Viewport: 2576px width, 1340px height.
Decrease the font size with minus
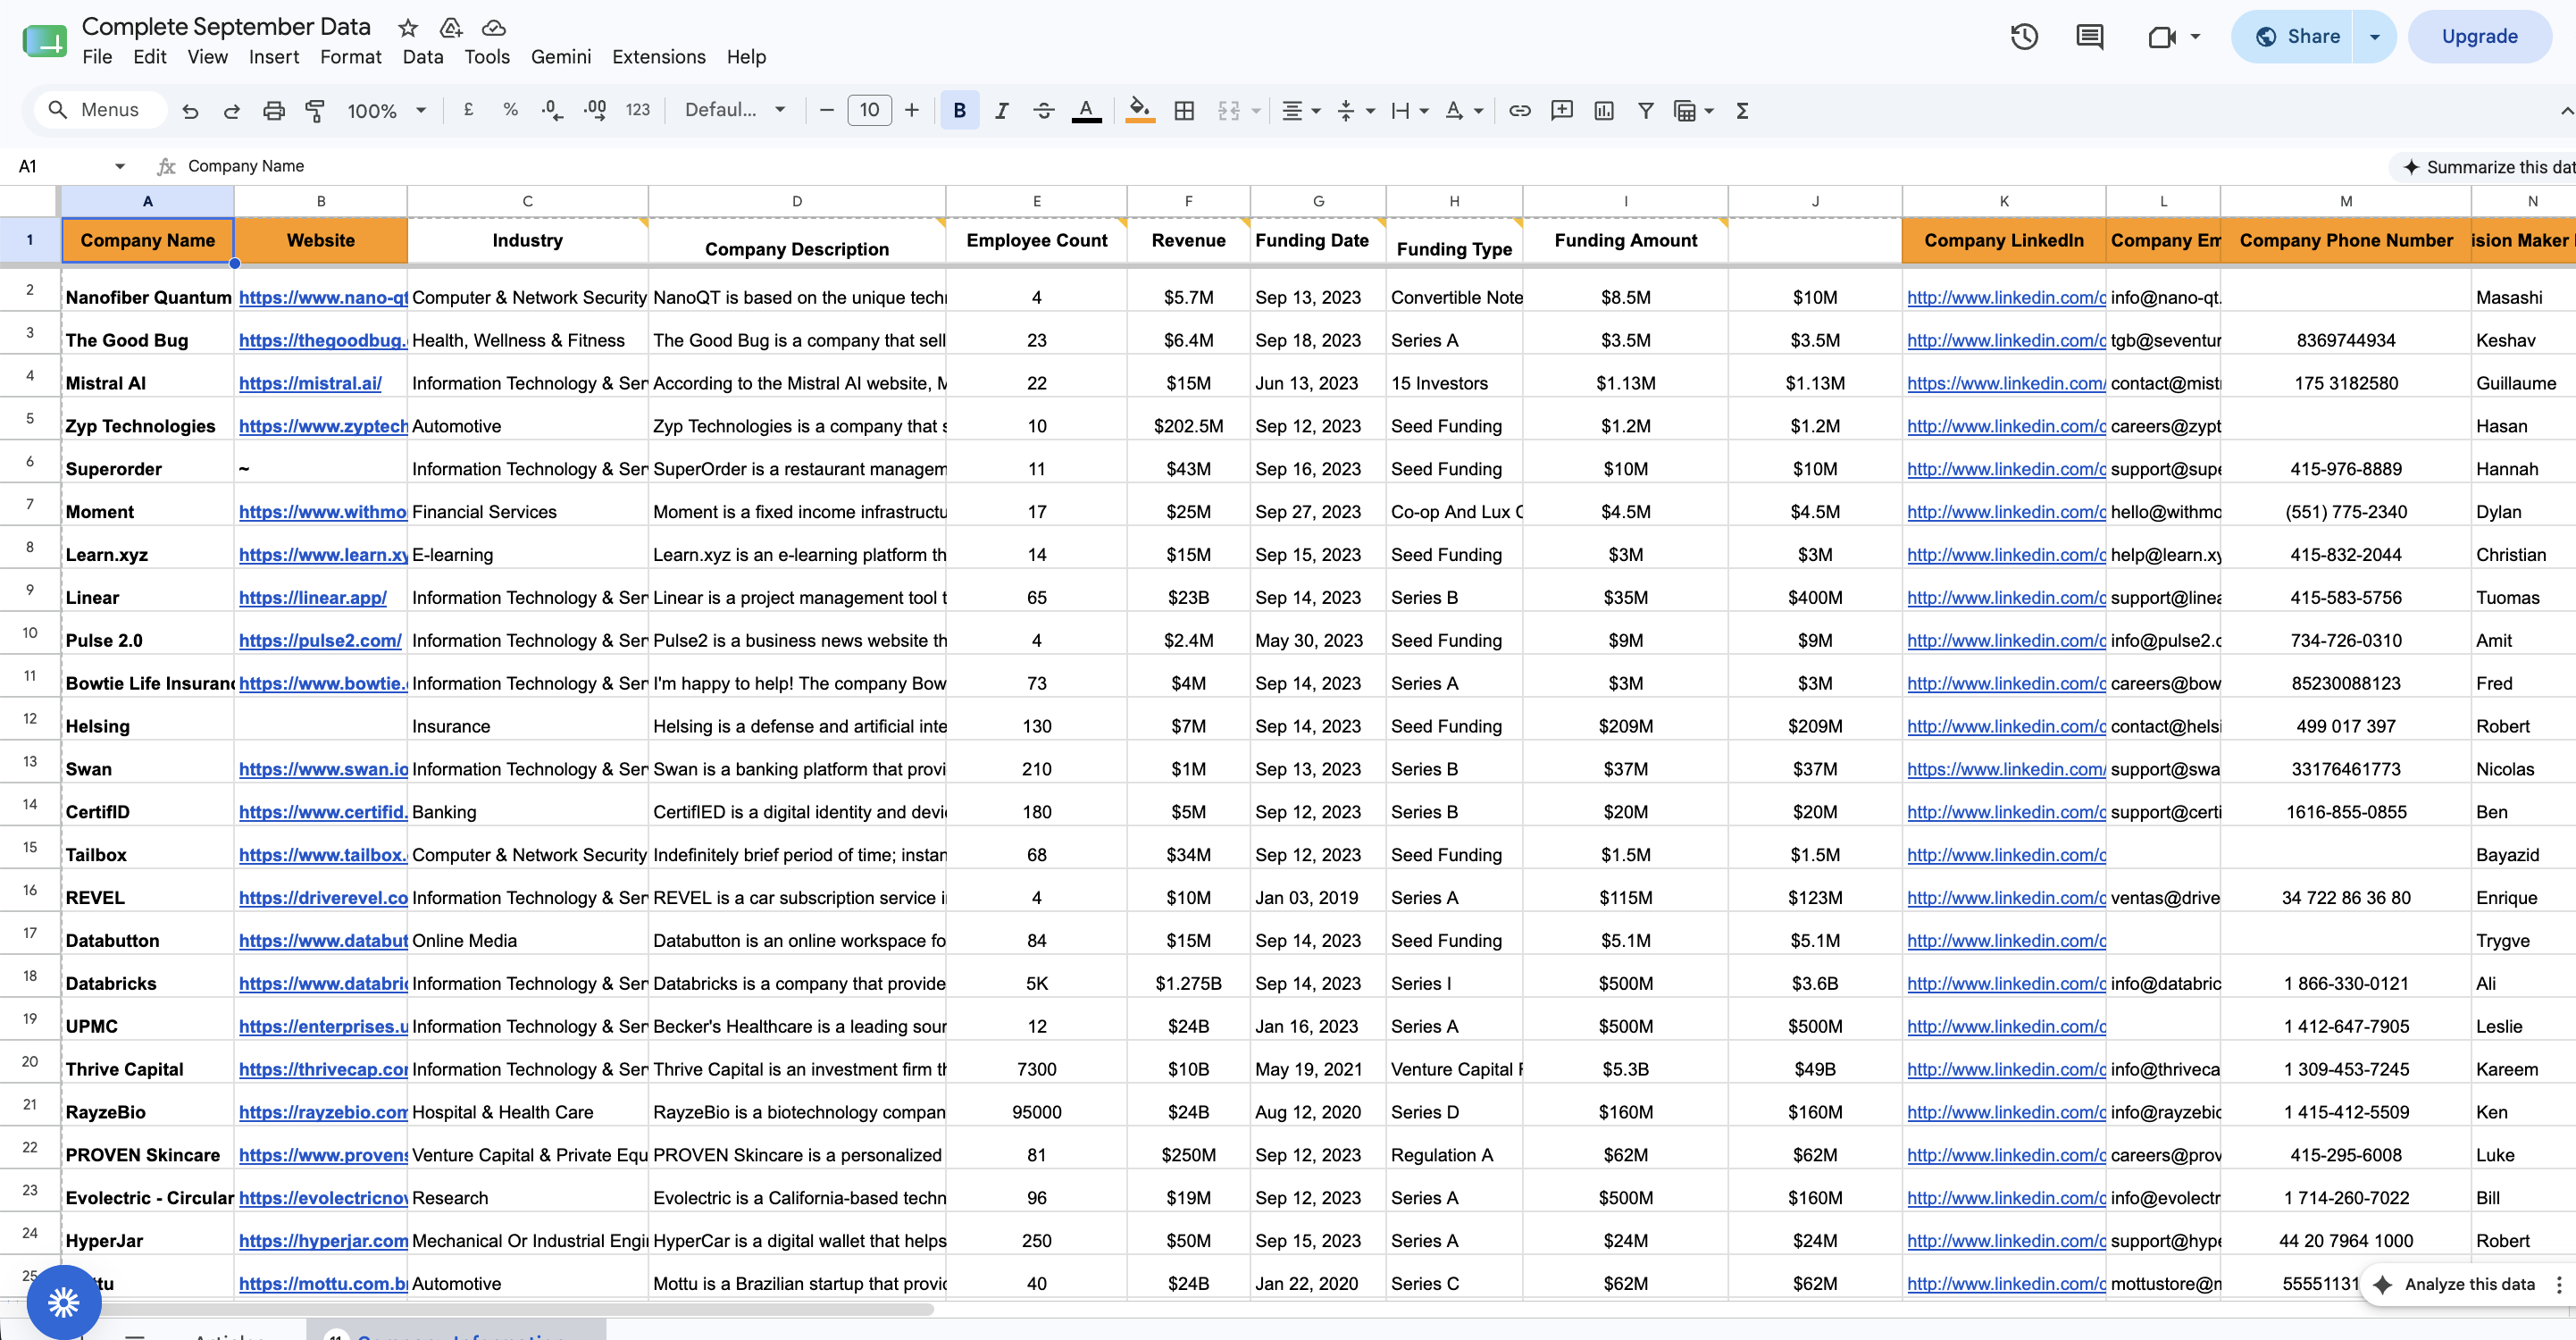(x=826, y=110)
